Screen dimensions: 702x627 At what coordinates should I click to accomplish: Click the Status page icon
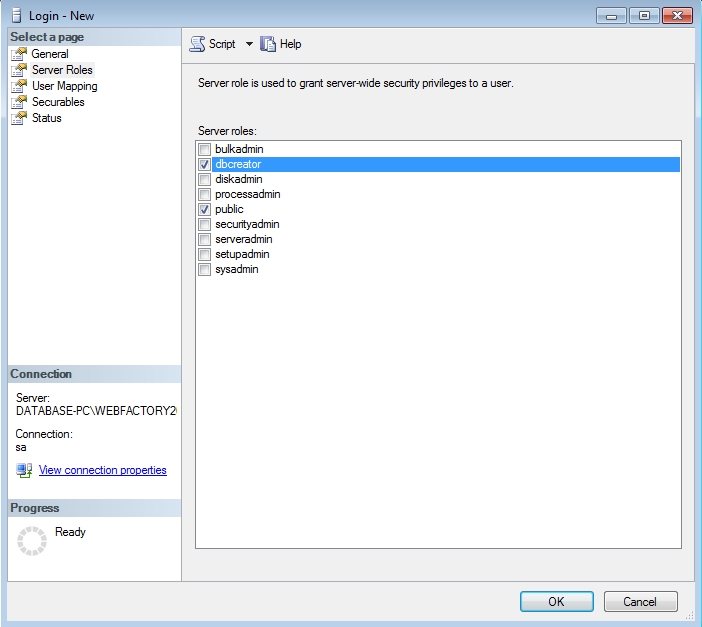[18, 118]
